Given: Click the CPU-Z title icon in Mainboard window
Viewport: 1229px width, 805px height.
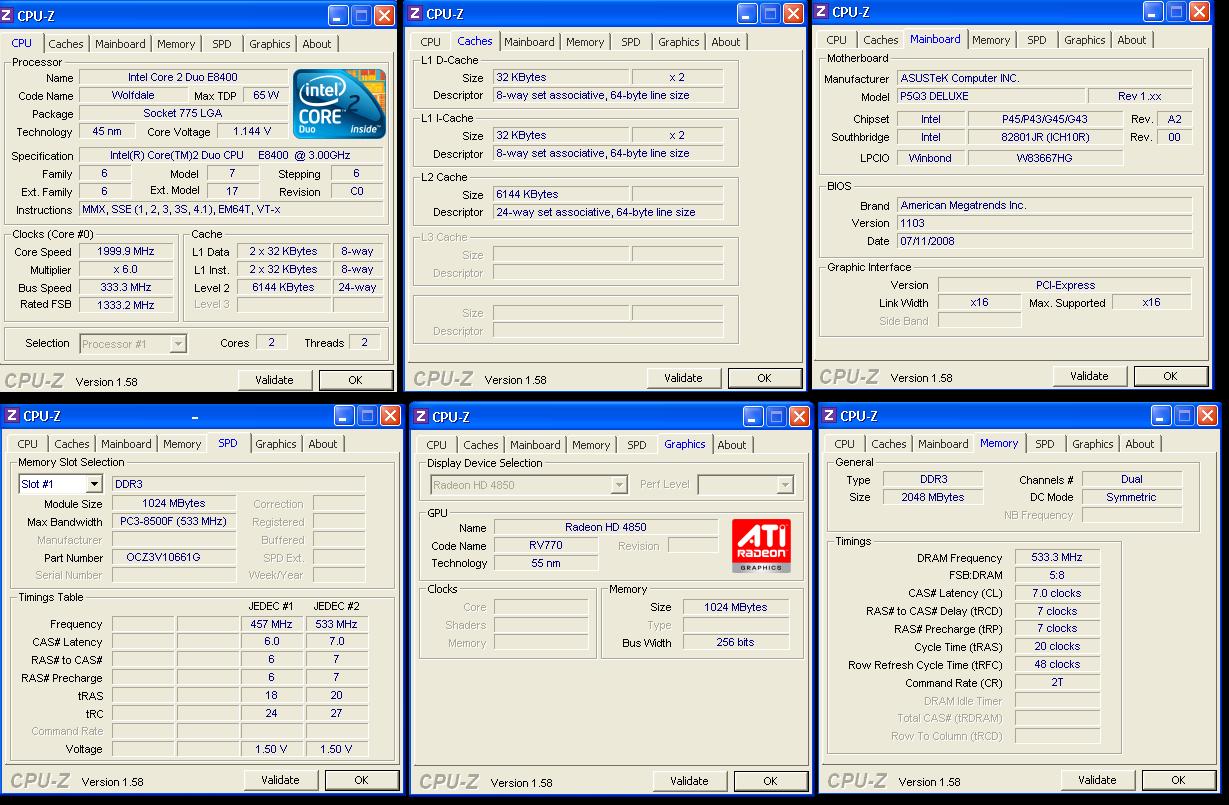Looking at the screenshot, I should [821, 12].
